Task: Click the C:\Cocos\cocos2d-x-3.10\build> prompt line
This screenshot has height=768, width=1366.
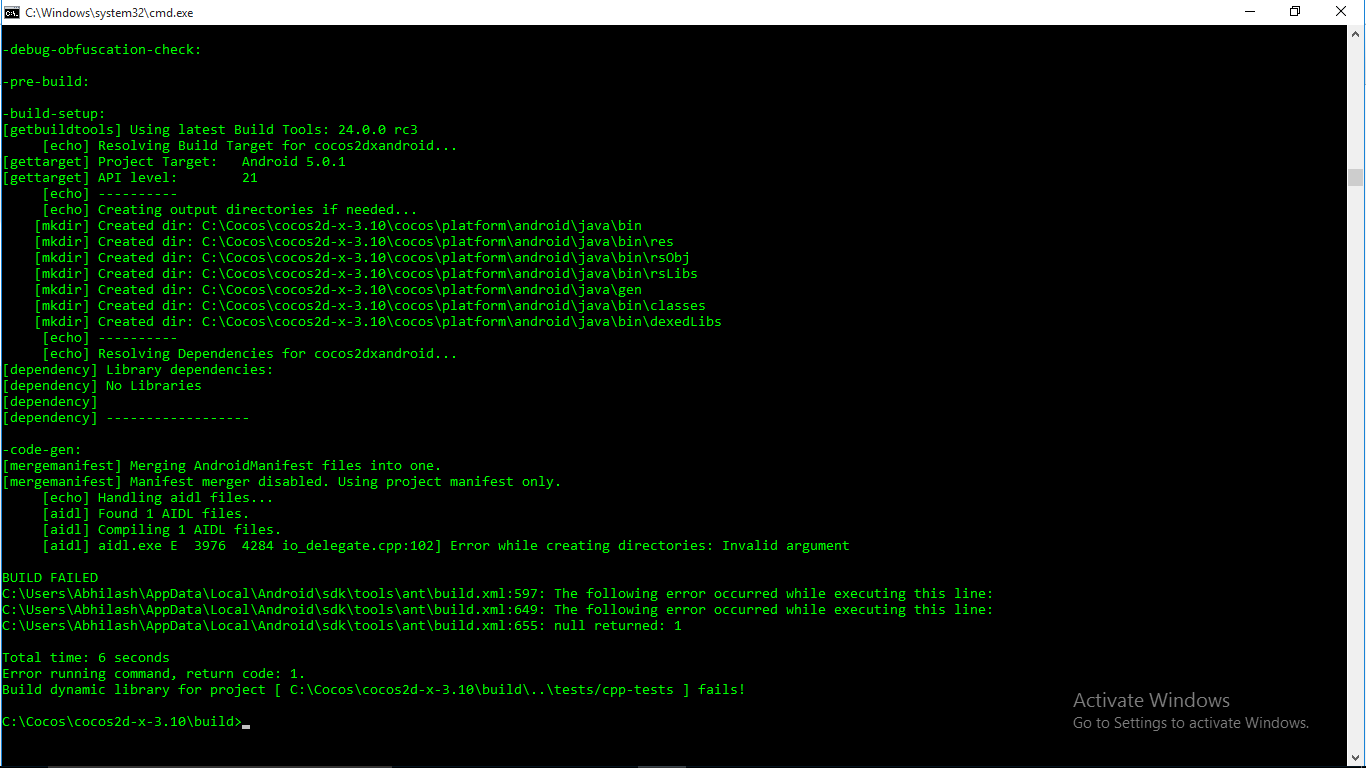Action: coord(122,722)
